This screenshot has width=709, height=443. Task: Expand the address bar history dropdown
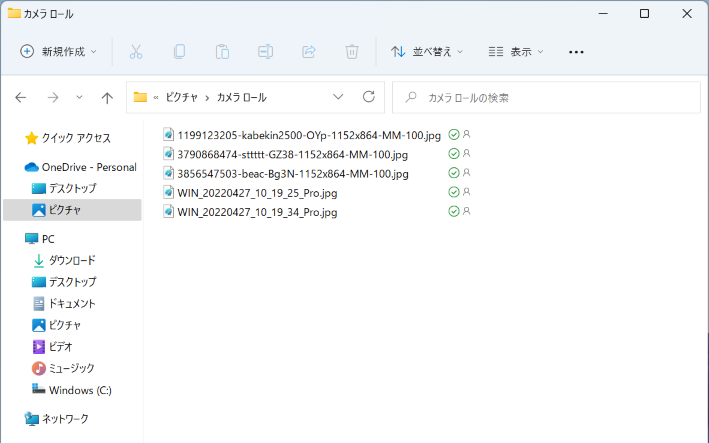[338, 97]
